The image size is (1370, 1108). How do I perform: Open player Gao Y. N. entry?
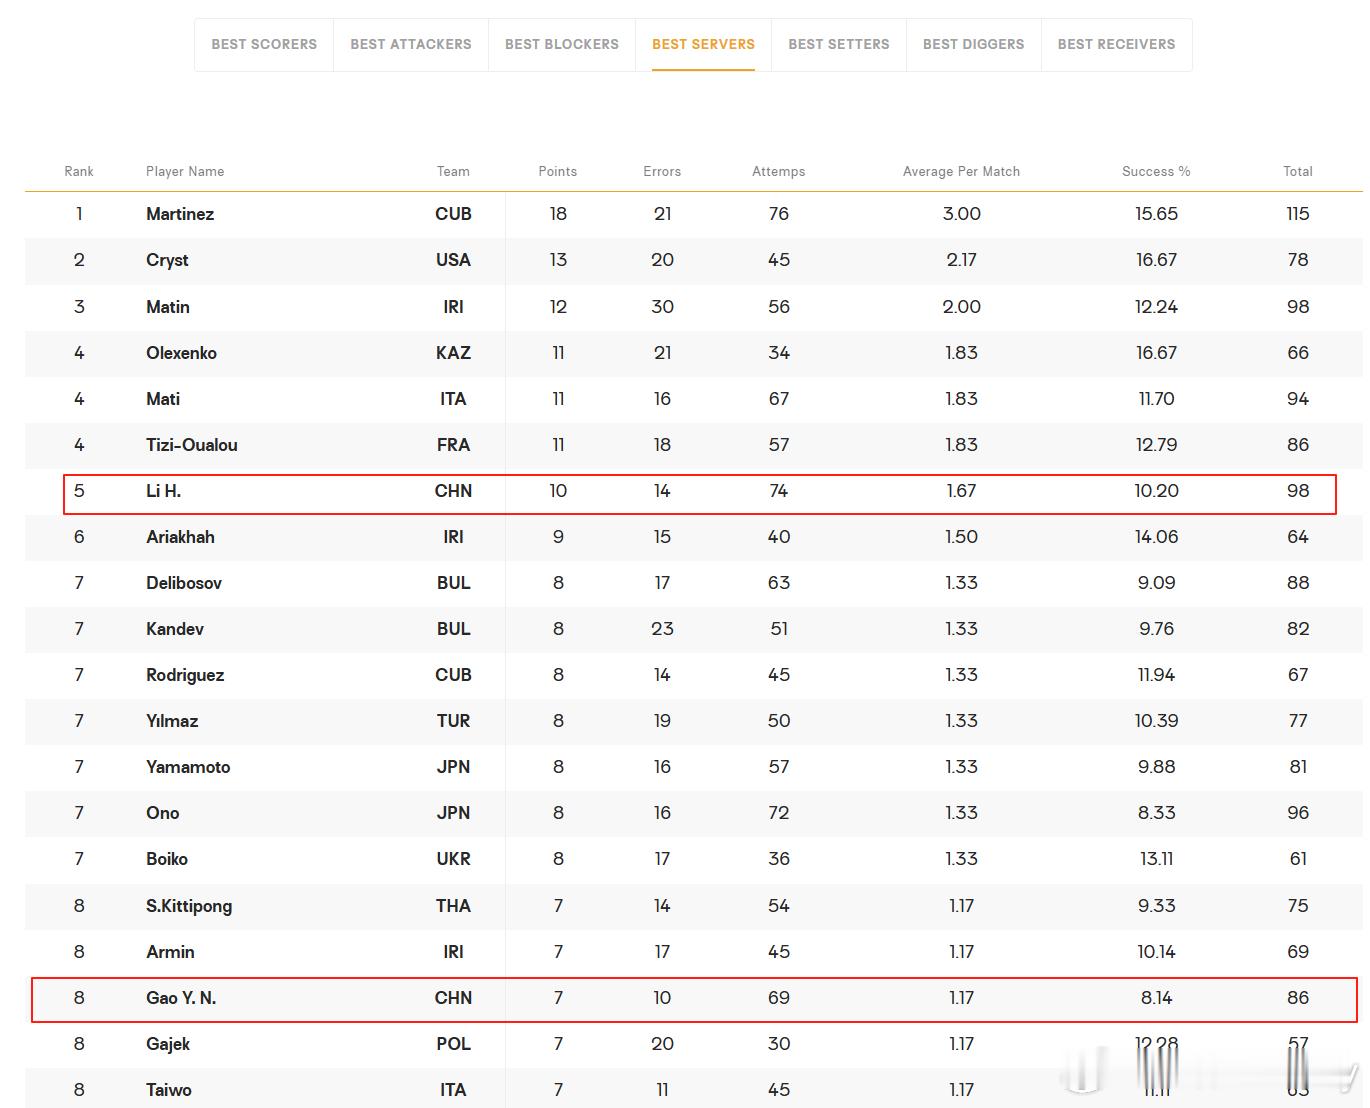pyautogui.click(x=181, y=998)
